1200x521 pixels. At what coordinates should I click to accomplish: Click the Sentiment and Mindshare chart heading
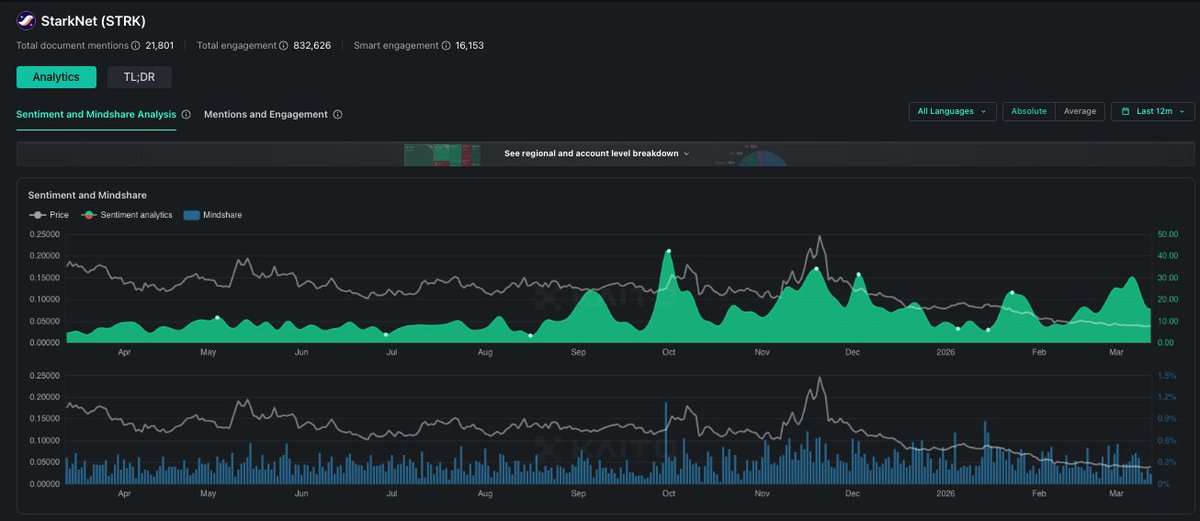87,195
